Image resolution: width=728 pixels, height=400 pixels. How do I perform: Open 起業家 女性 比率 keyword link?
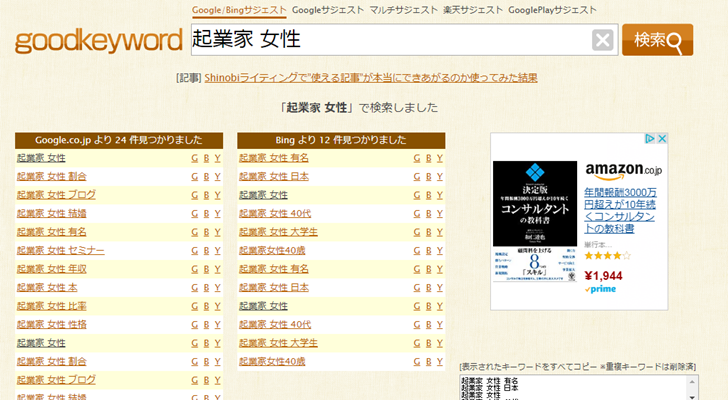[52, 306]
